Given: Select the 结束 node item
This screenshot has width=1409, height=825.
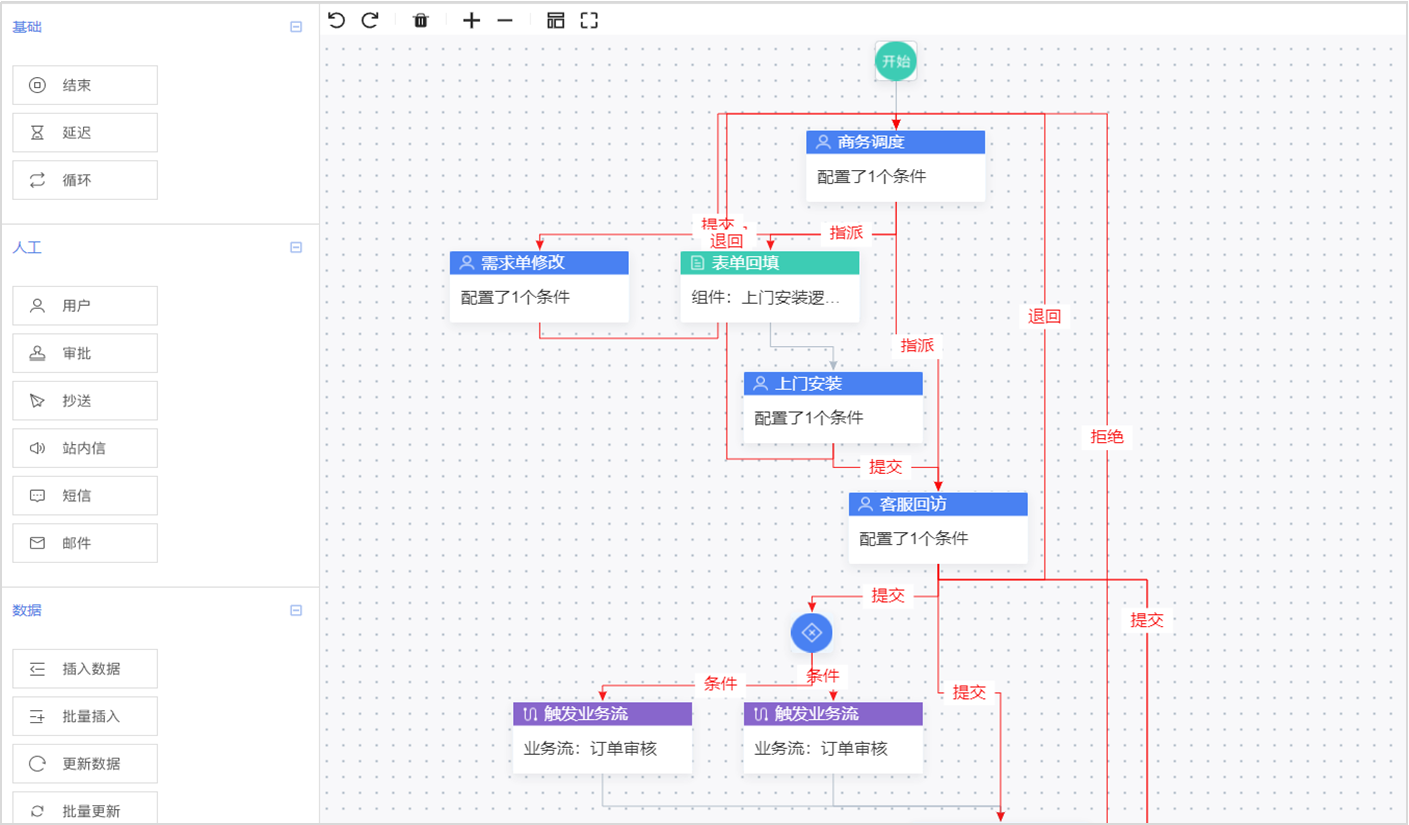Looking at the screenshot, I should (85, 85).
